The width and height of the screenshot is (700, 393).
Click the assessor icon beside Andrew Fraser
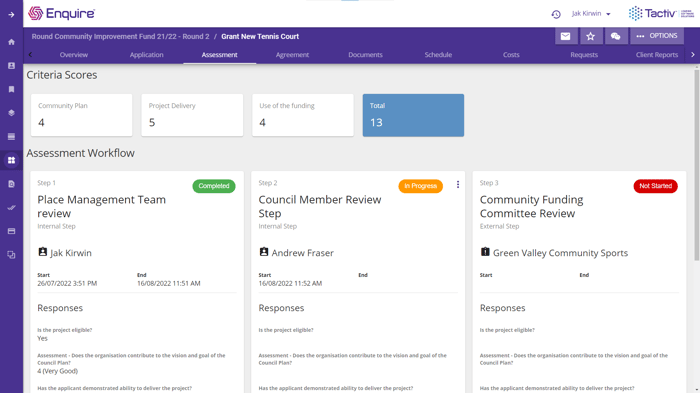(x=264, y=252)
